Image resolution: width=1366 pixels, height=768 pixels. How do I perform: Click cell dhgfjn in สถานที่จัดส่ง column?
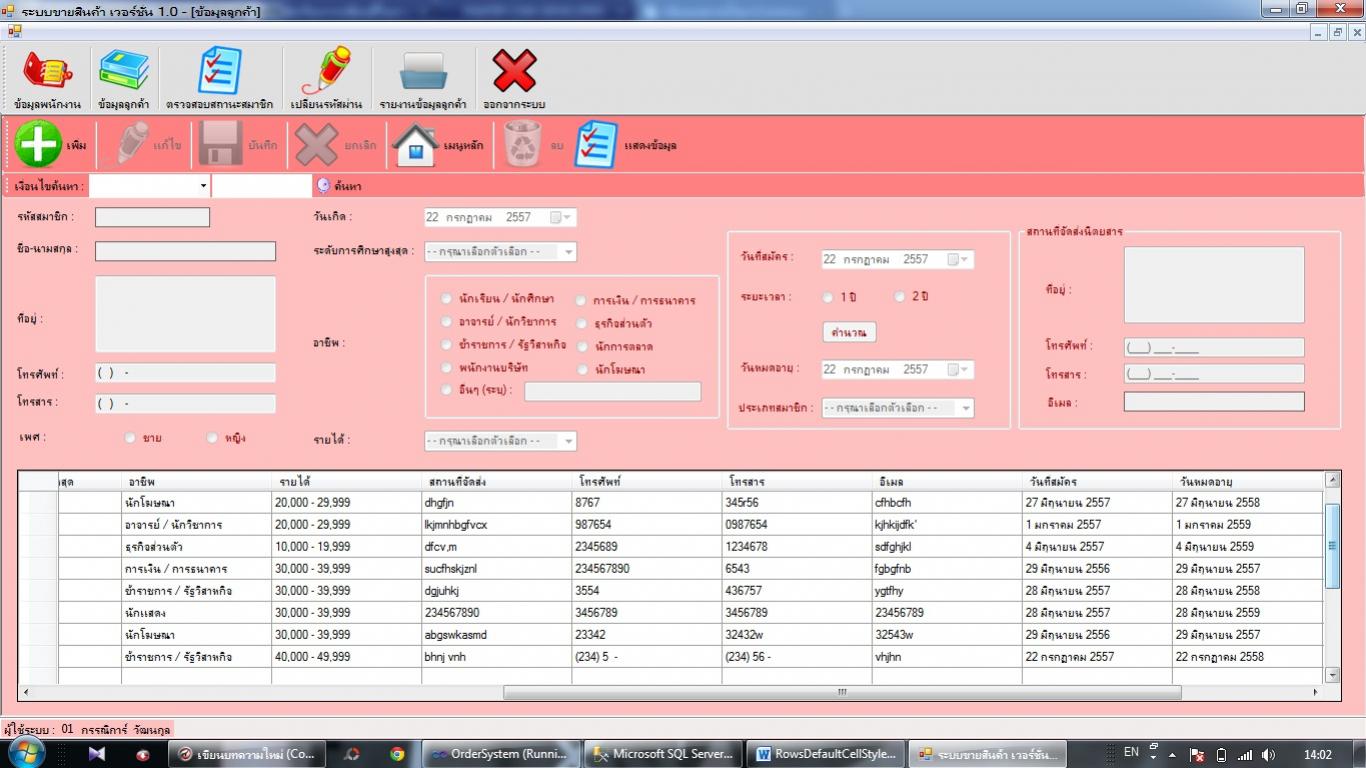point(496,503)
